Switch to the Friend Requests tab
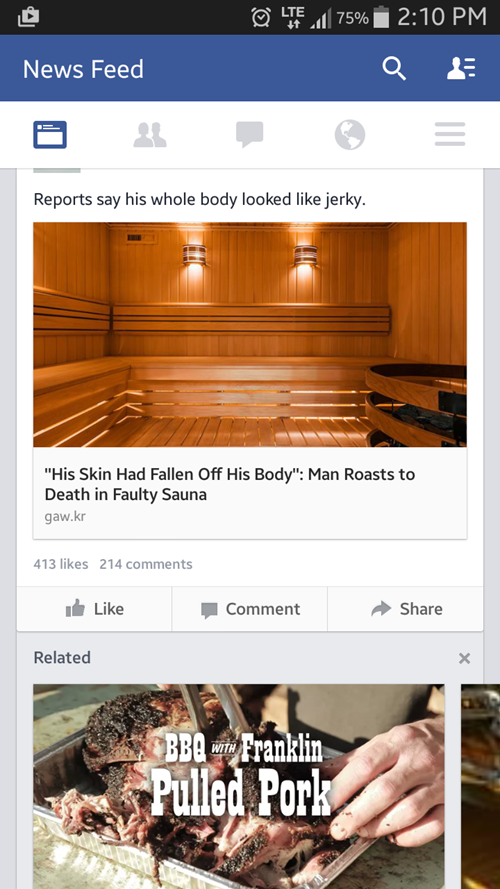 click(150, 135)
